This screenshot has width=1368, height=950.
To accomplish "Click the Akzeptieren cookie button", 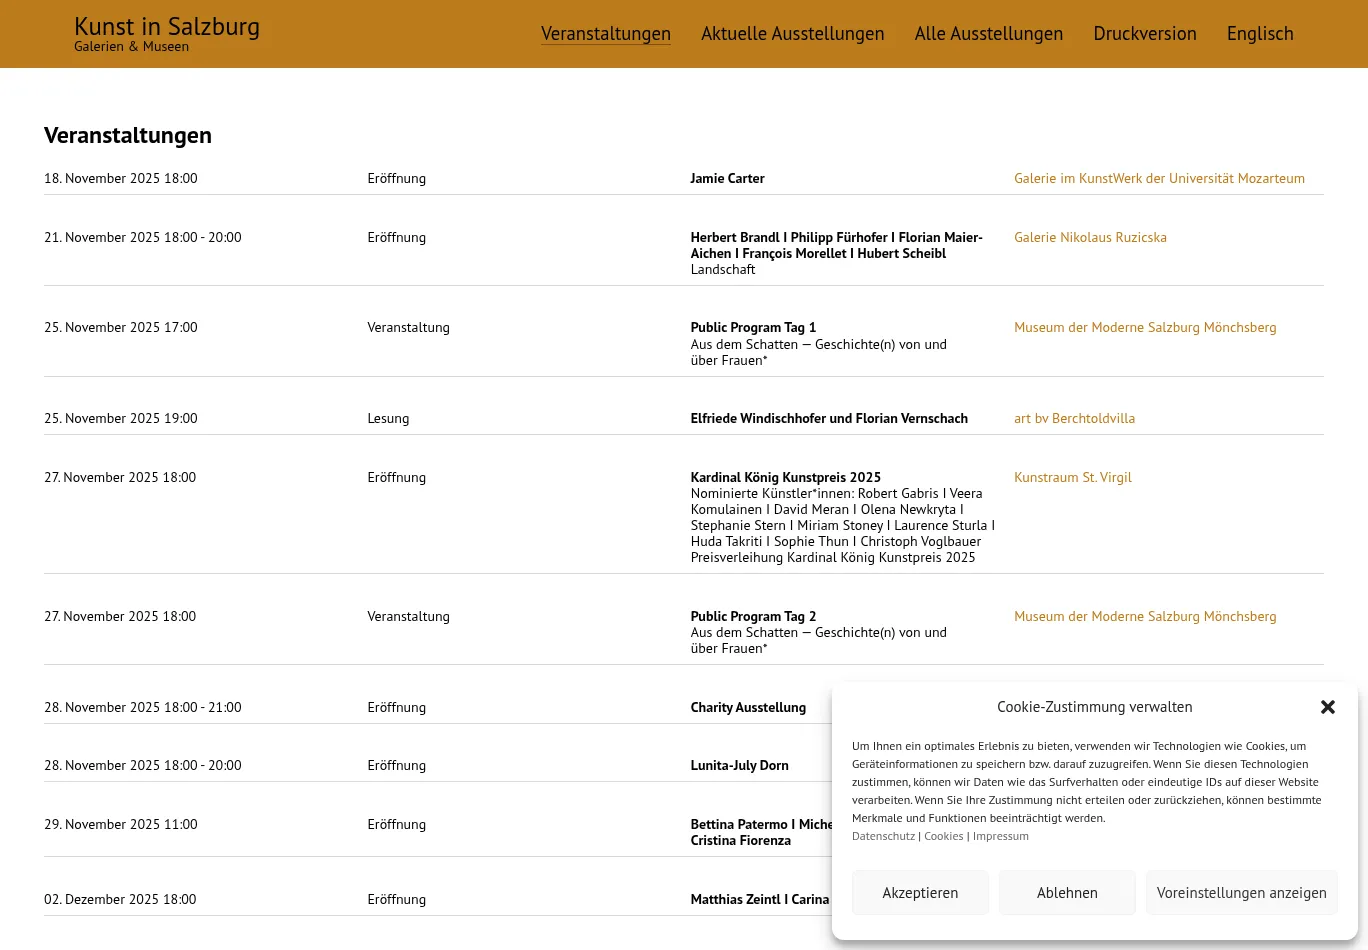I will coord(920,893).
